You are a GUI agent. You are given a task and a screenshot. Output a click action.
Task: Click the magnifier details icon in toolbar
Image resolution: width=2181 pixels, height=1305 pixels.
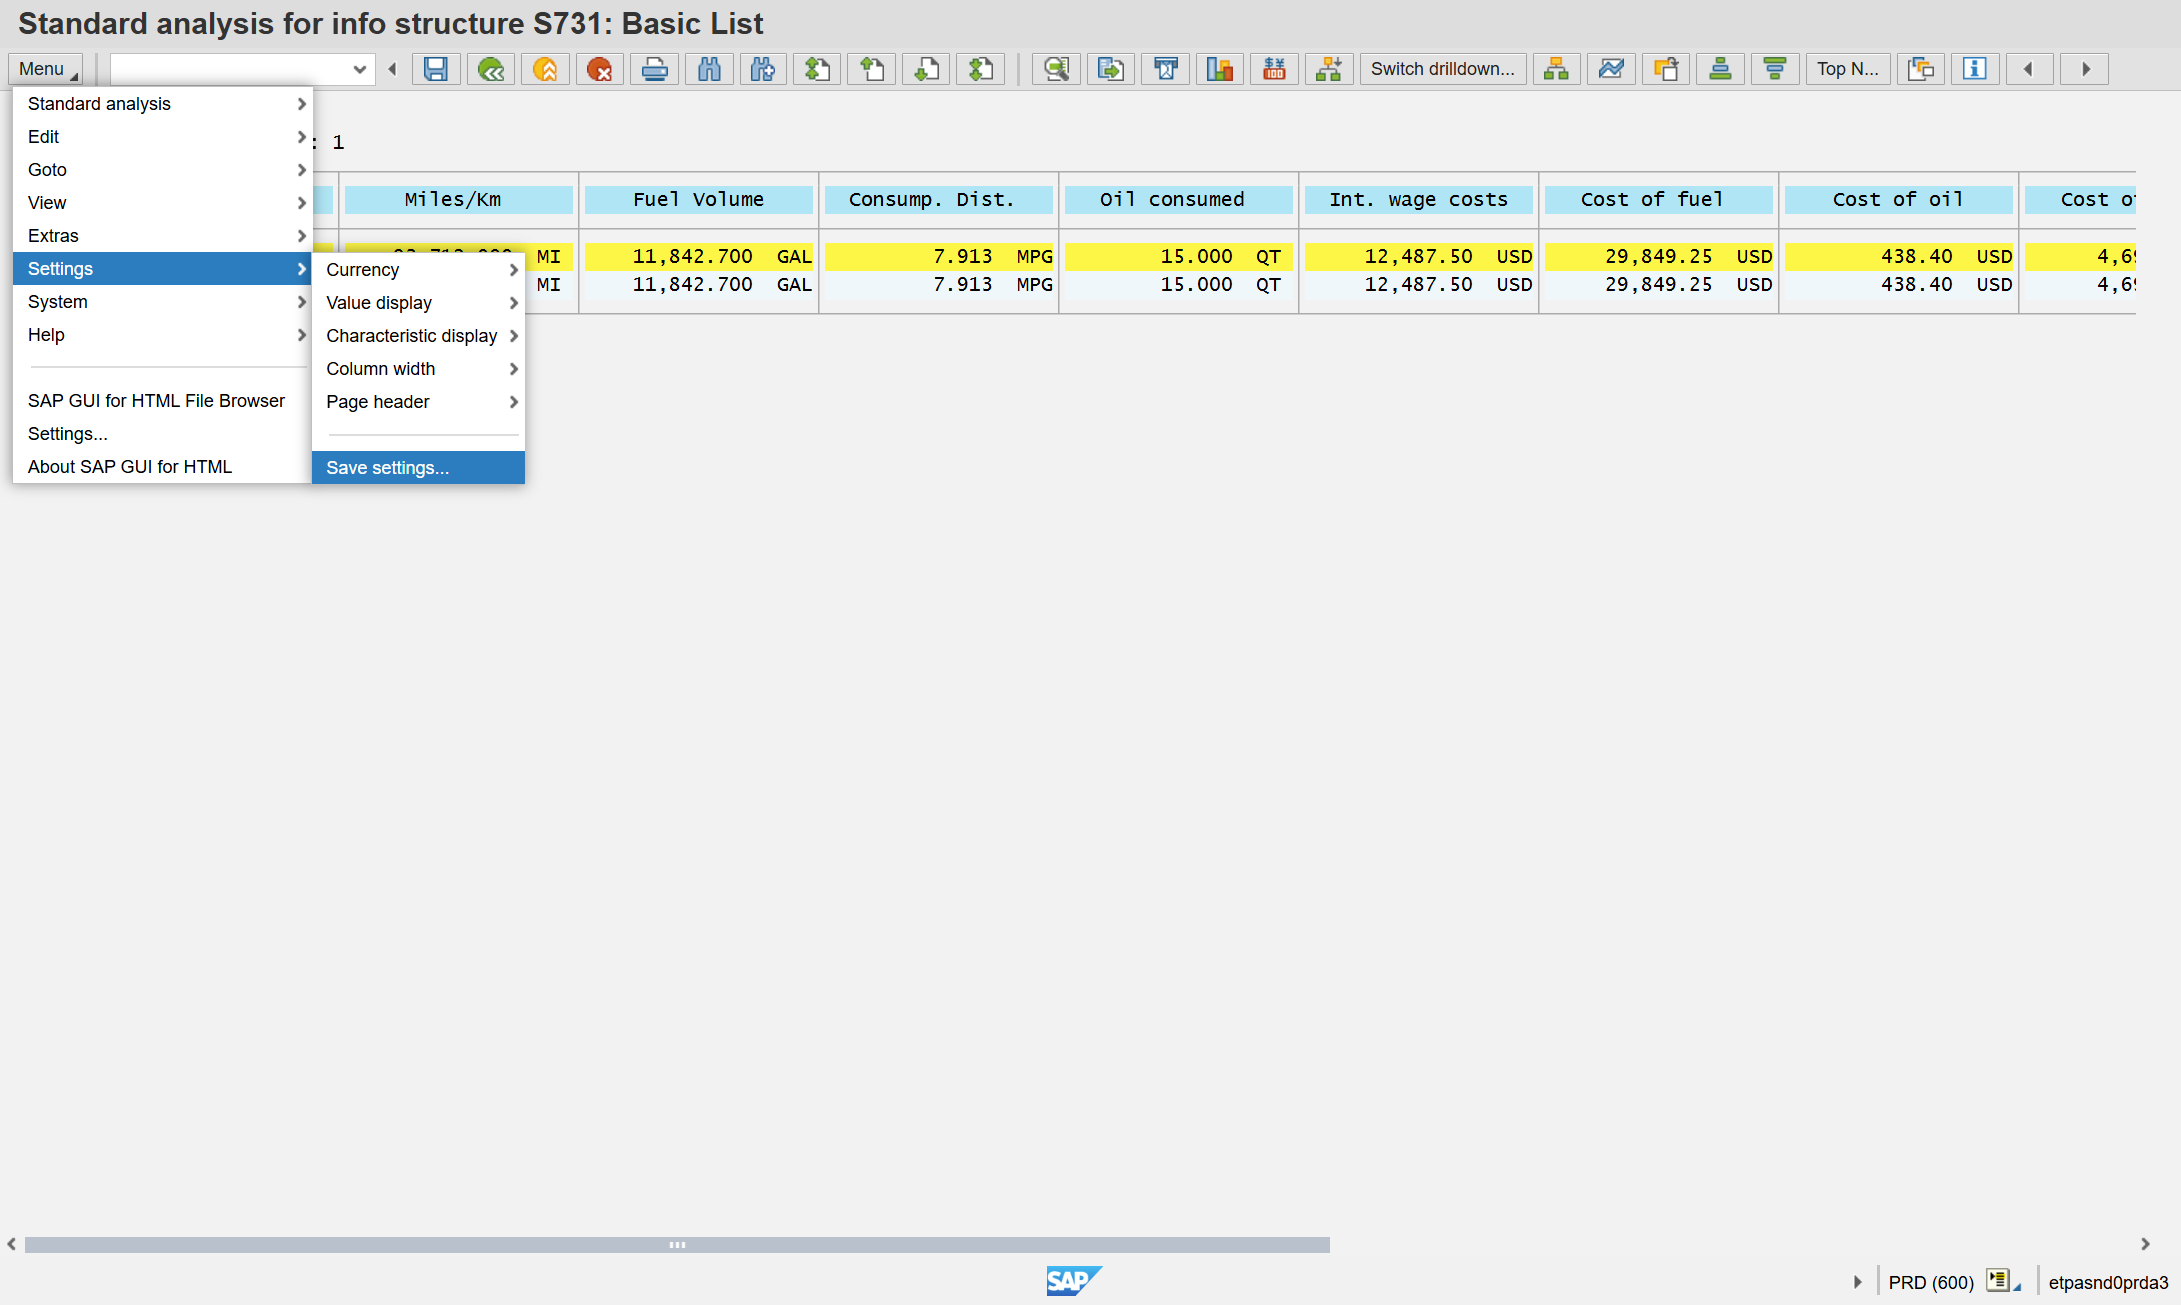[x=1056, y=69]
